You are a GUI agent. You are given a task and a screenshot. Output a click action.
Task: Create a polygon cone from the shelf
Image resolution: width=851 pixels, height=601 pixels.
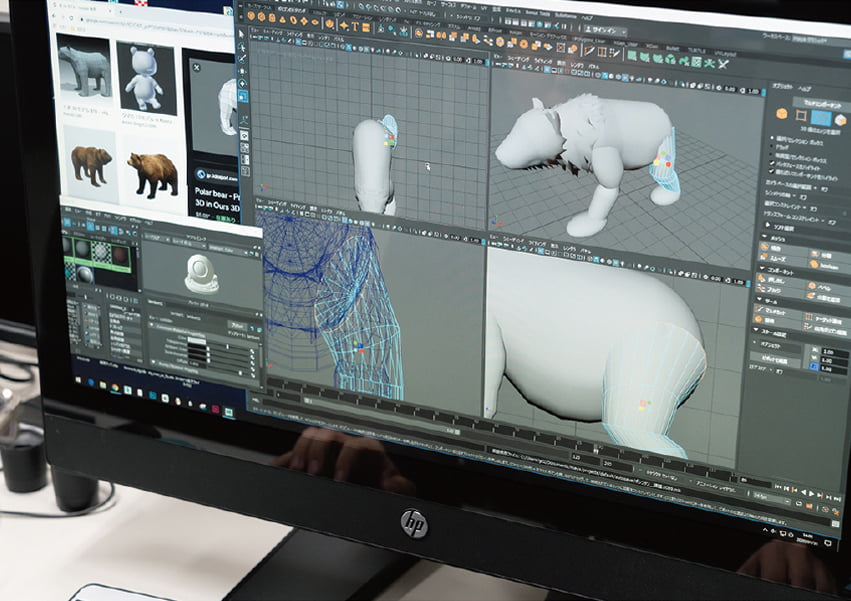282,20
